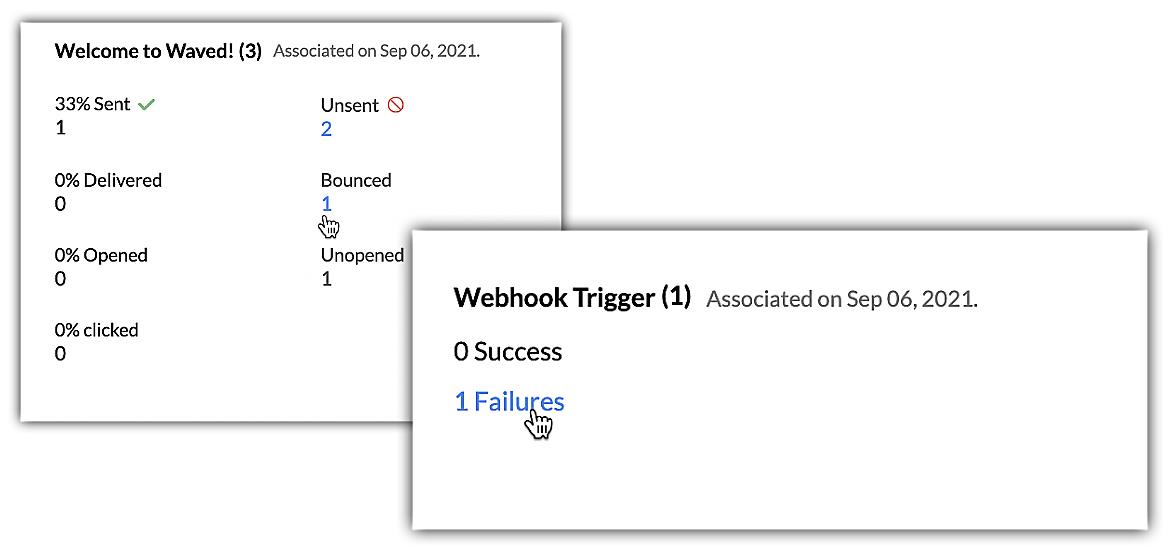The image size is (1168, 550).
Task: Click the 33% Sent label
Action: (x=93, y=104)
